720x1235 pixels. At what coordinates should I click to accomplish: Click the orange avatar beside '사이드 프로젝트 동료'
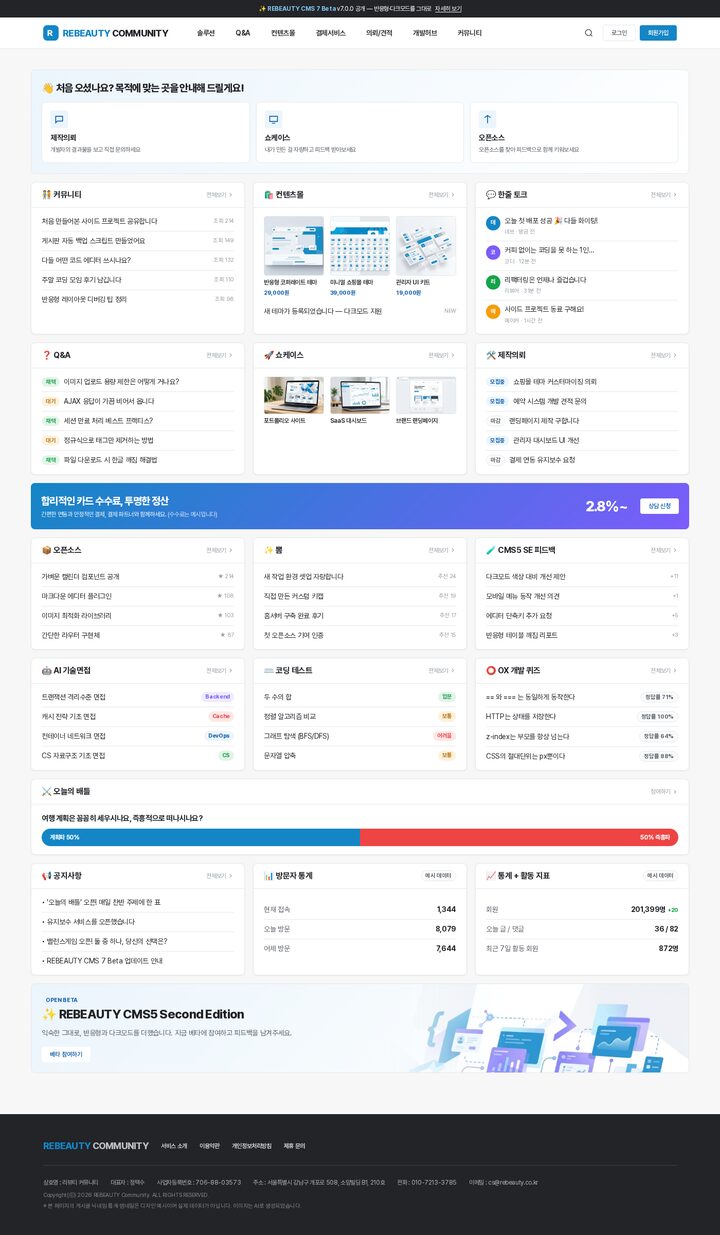pos(492,311)
